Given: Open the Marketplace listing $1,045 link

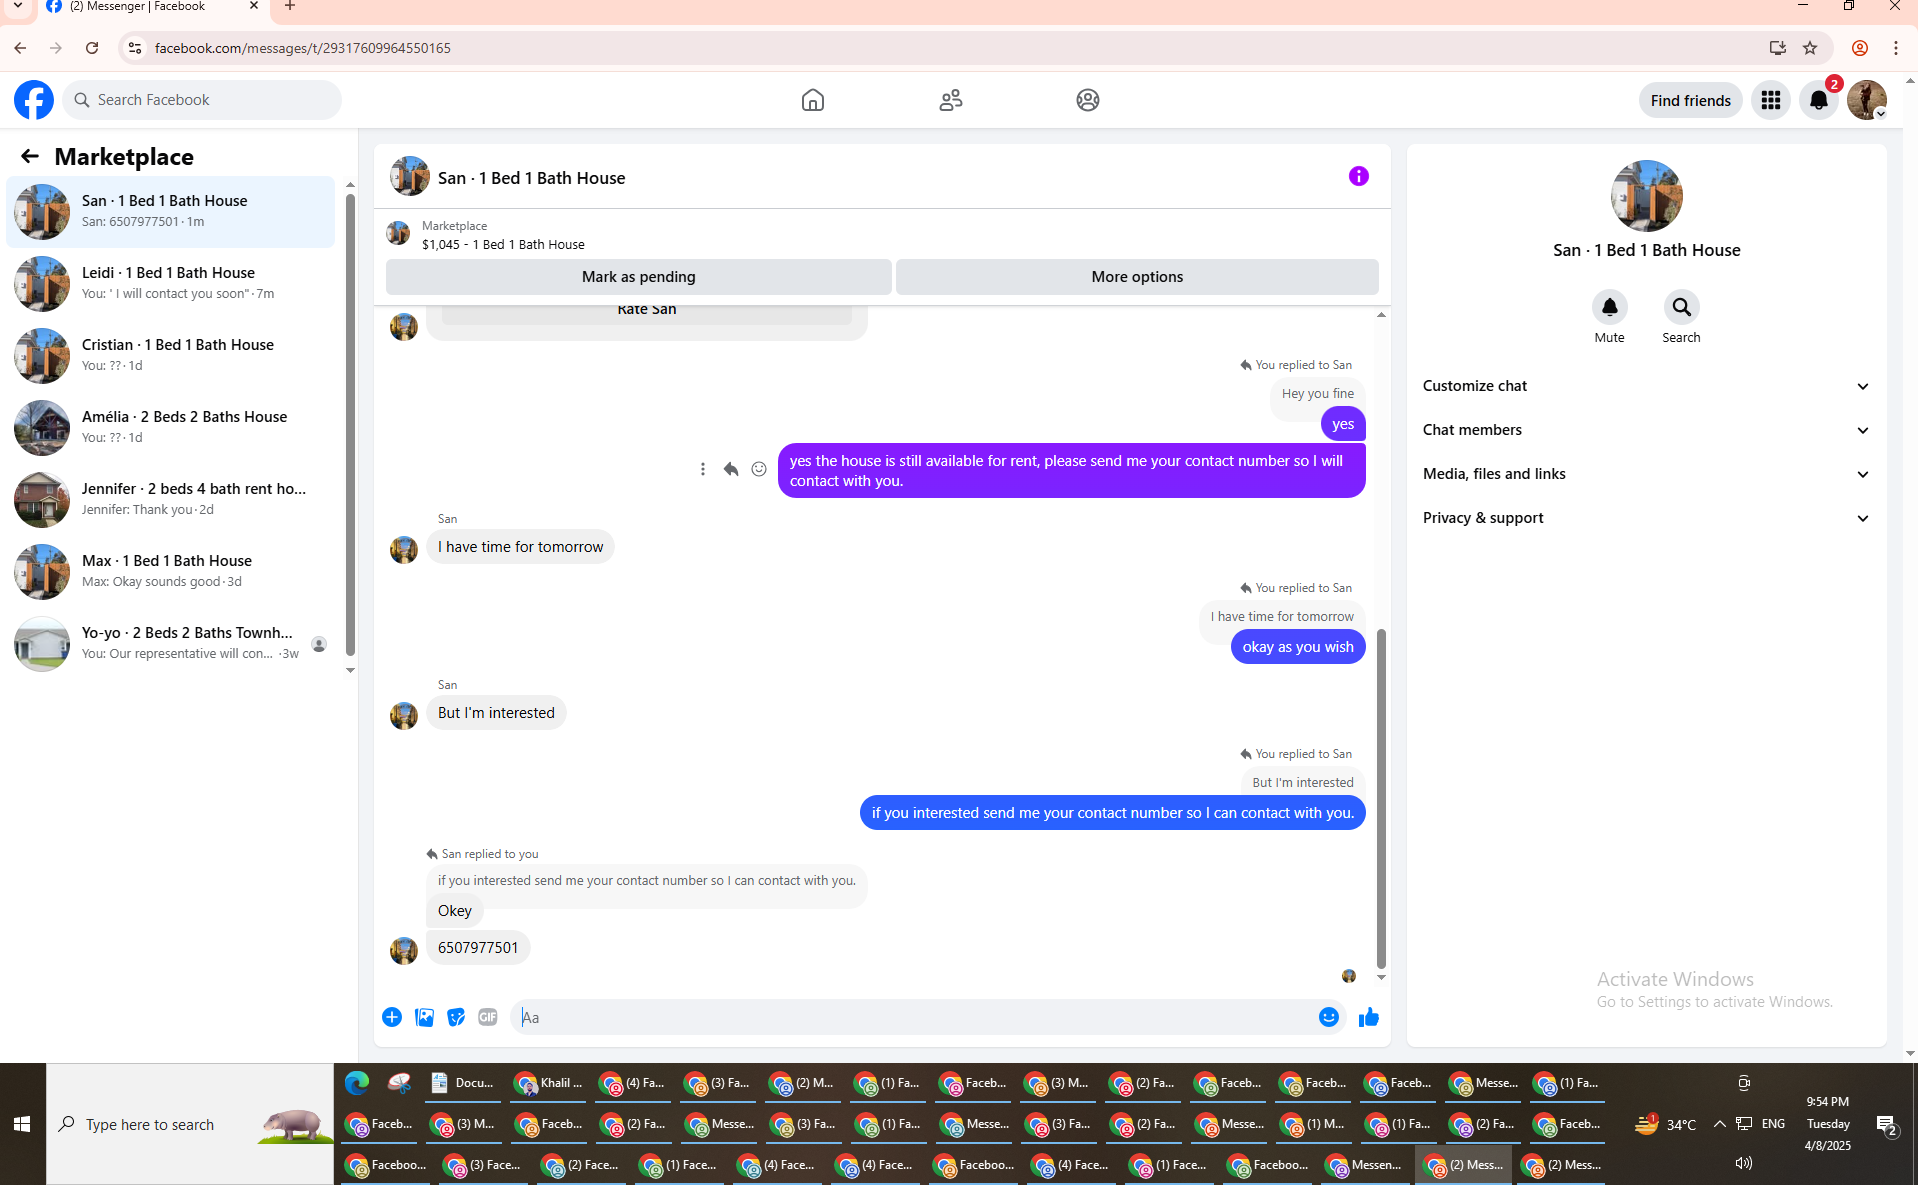Looking at the screenshot, I should 502,244.
